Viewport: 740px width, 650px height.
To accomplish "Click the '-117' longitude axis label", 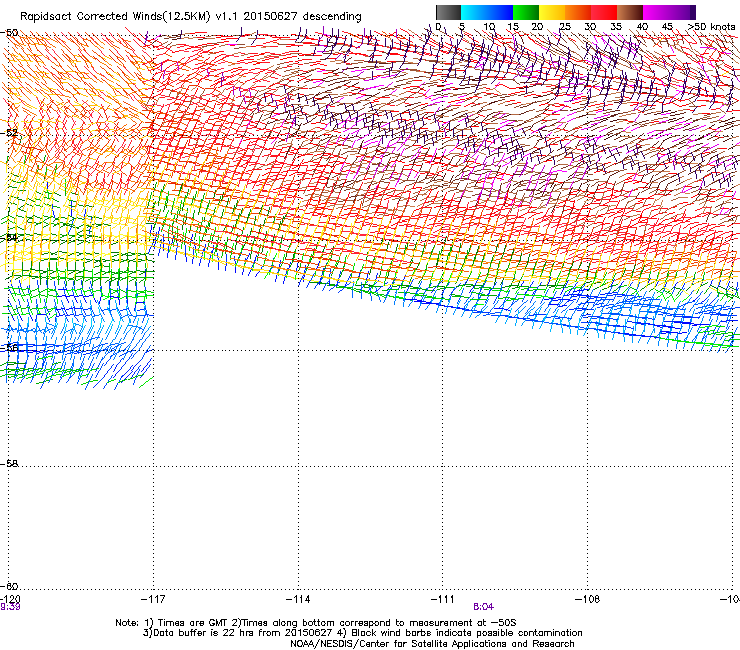I will click(153, 599).
